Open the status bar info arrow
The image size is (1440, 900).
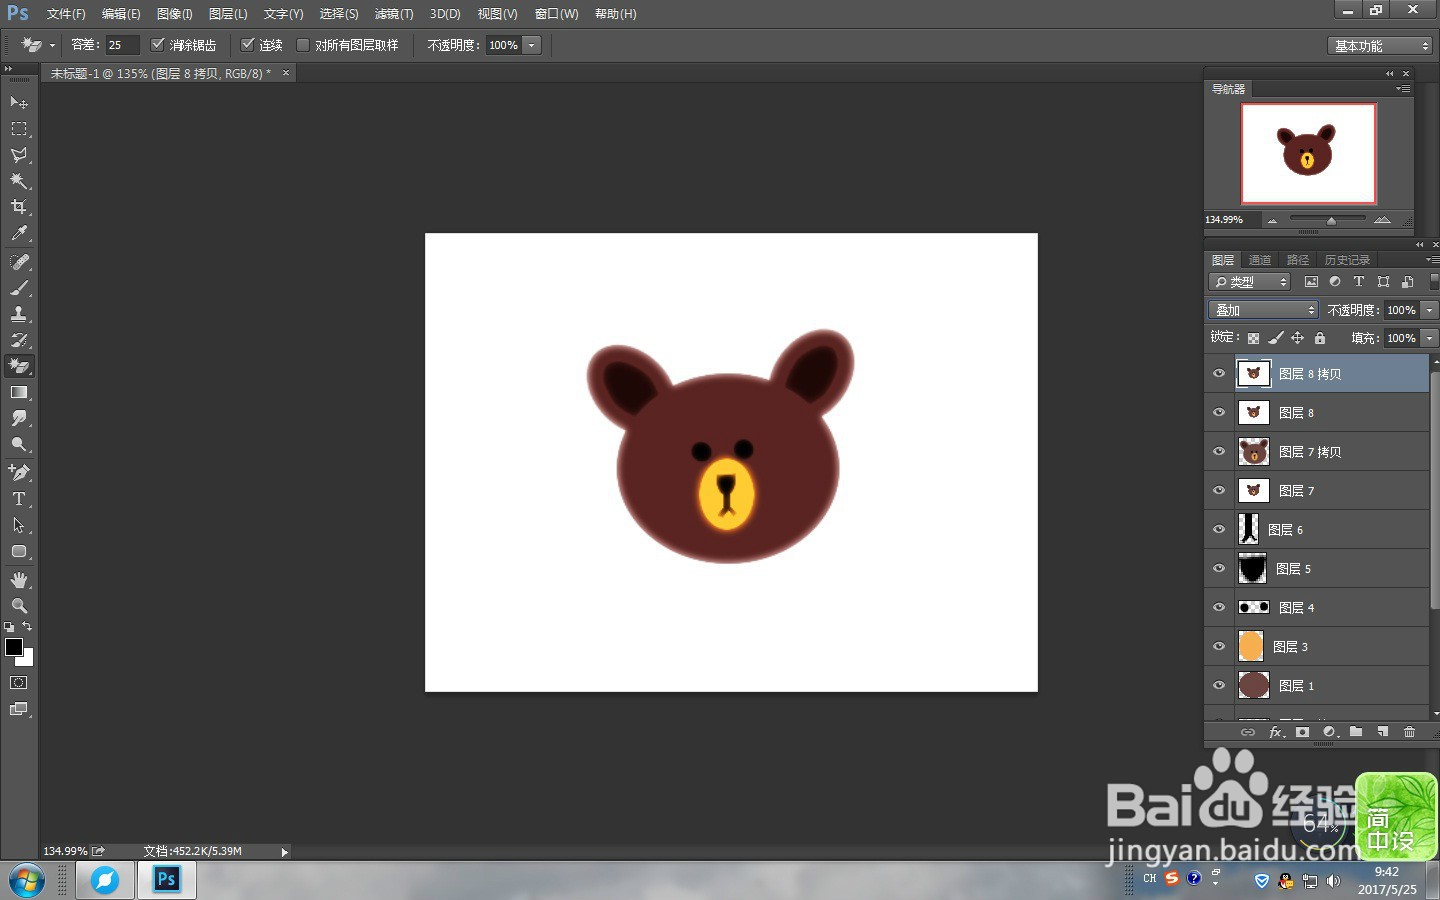pos(284,852)
